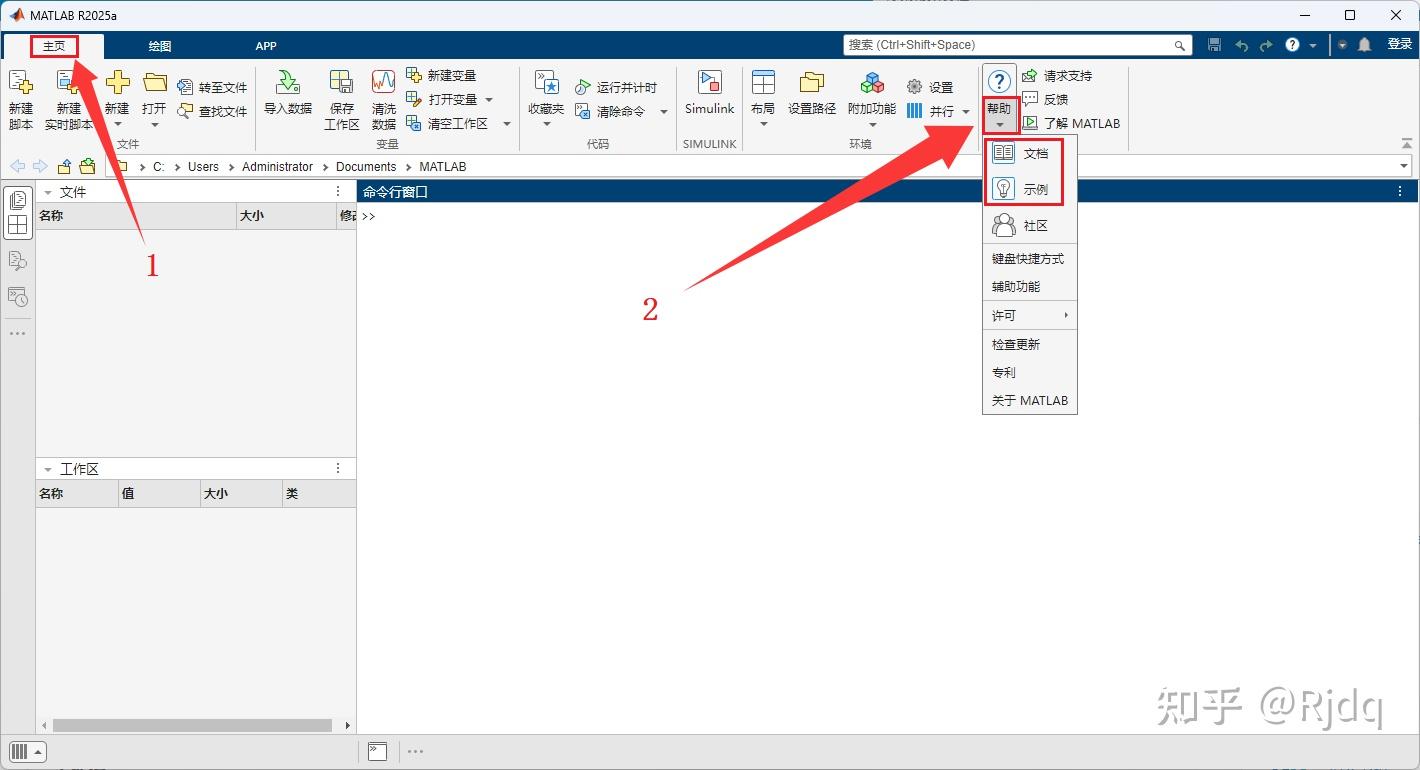Click the 运行并计时 run and time icon
This screenshot has height=770, width=1420.
coord(619,87)
